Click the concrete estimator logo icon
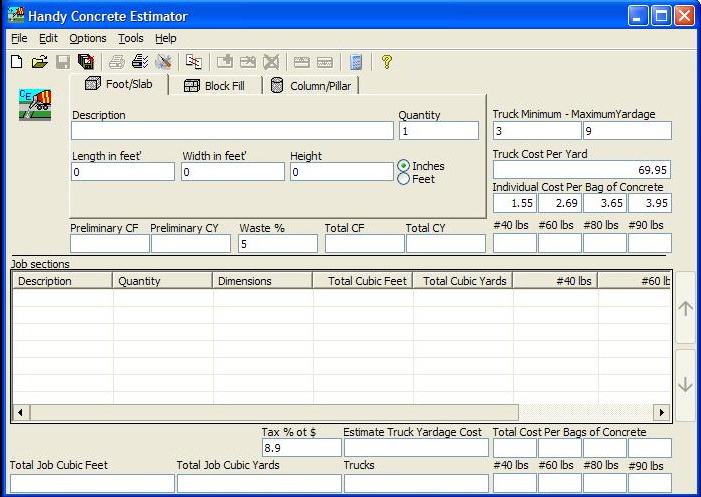Screen dimensions: 701x497 [x=35, y=105]
